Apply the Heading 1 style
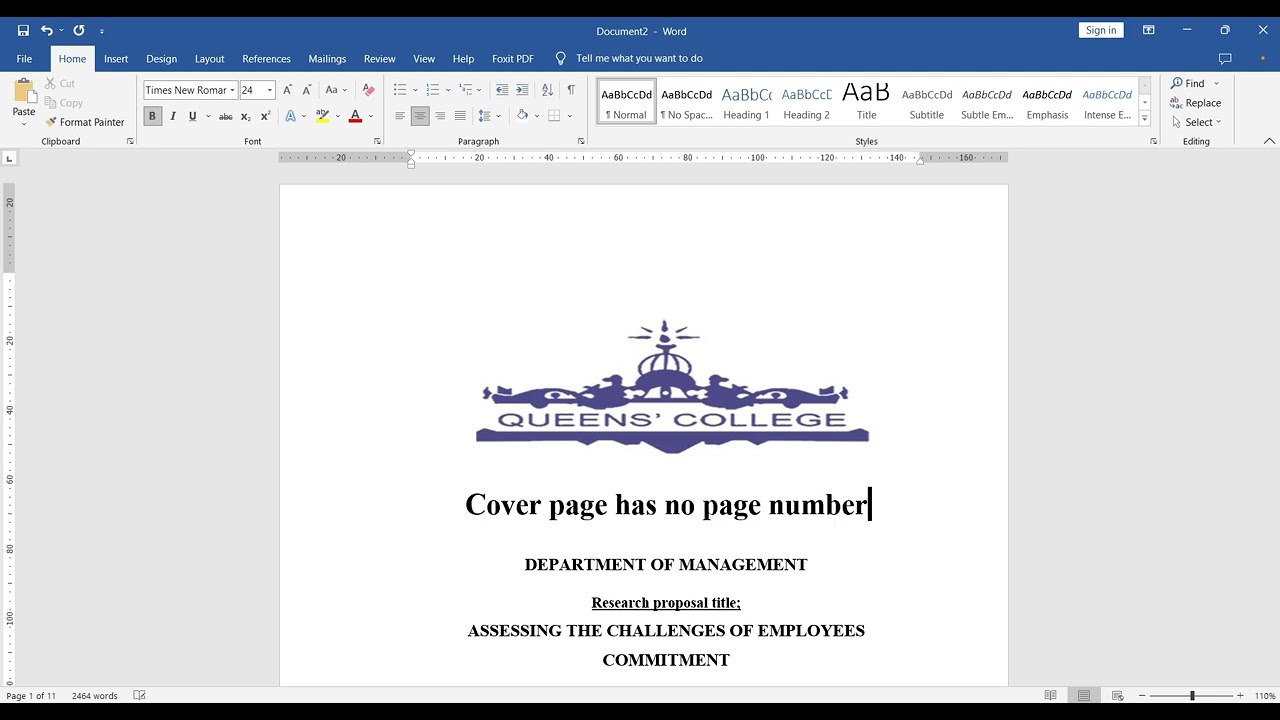Screen dimensions: 1280x720 tap(746, 102)
